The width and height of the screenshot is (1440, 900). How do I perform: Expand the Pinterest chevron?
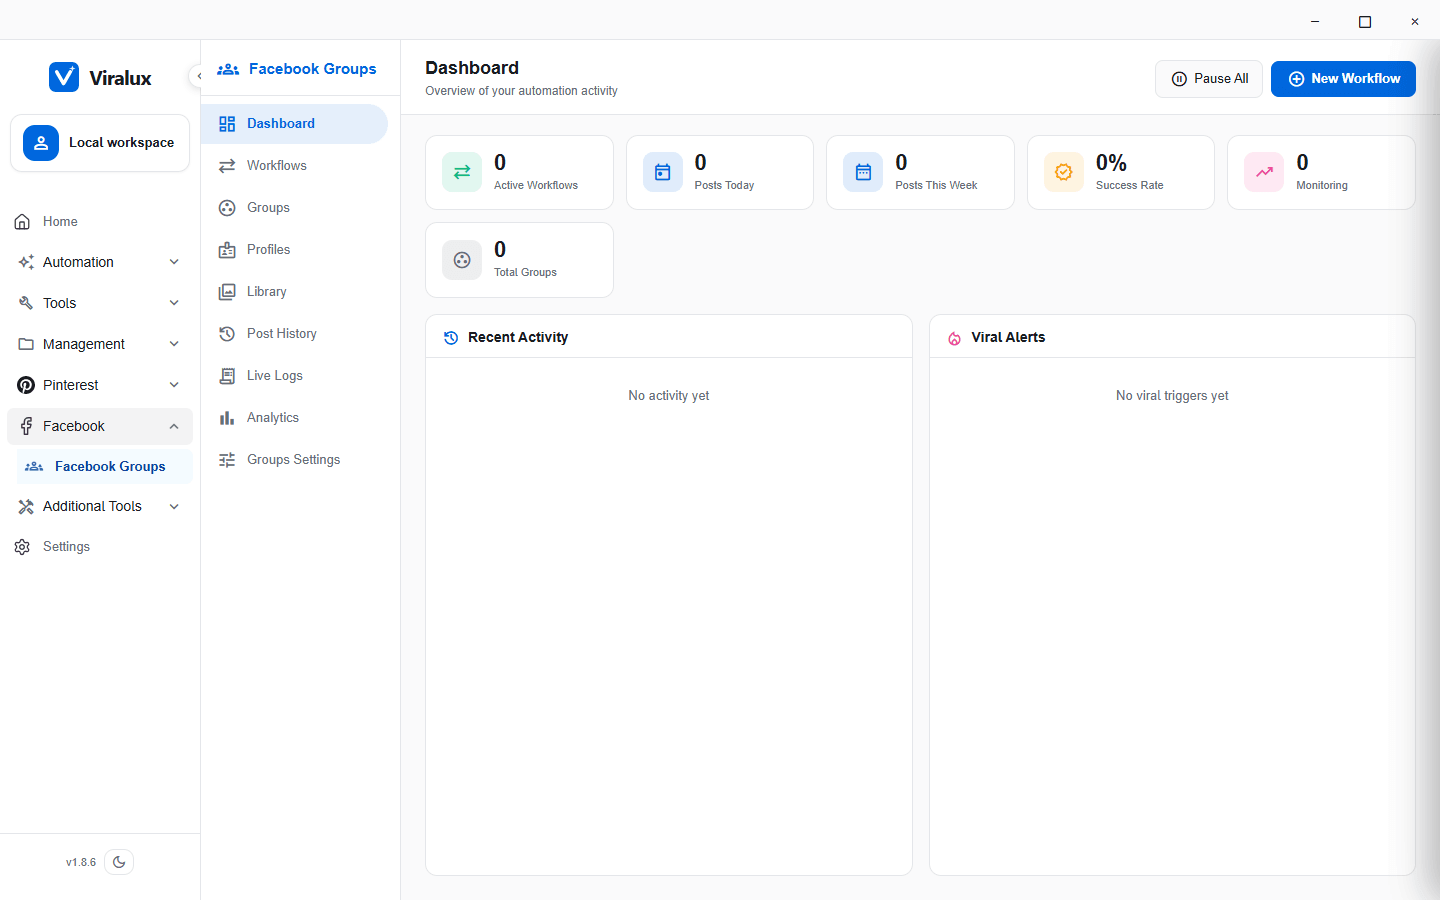tap(174, 385)
